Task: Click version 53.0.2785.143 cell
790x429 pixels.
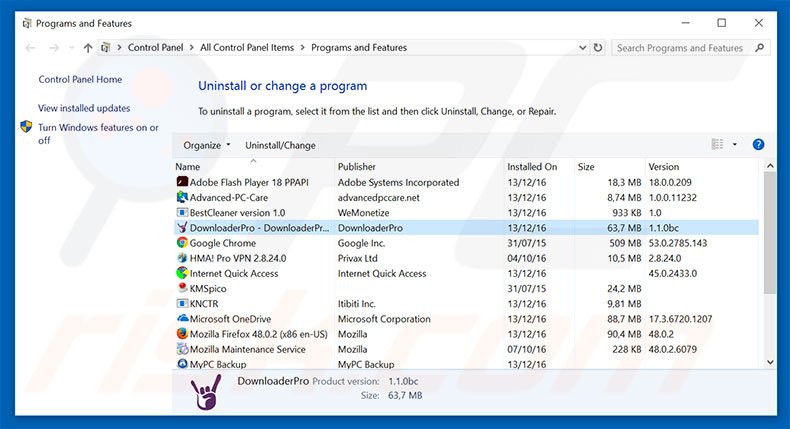Action: [678, 243]
